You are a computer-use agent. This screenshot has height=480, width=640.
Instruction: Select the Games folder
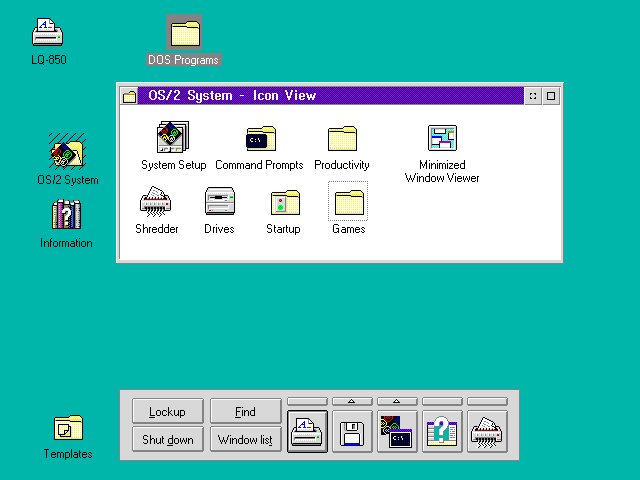point(348,201)
